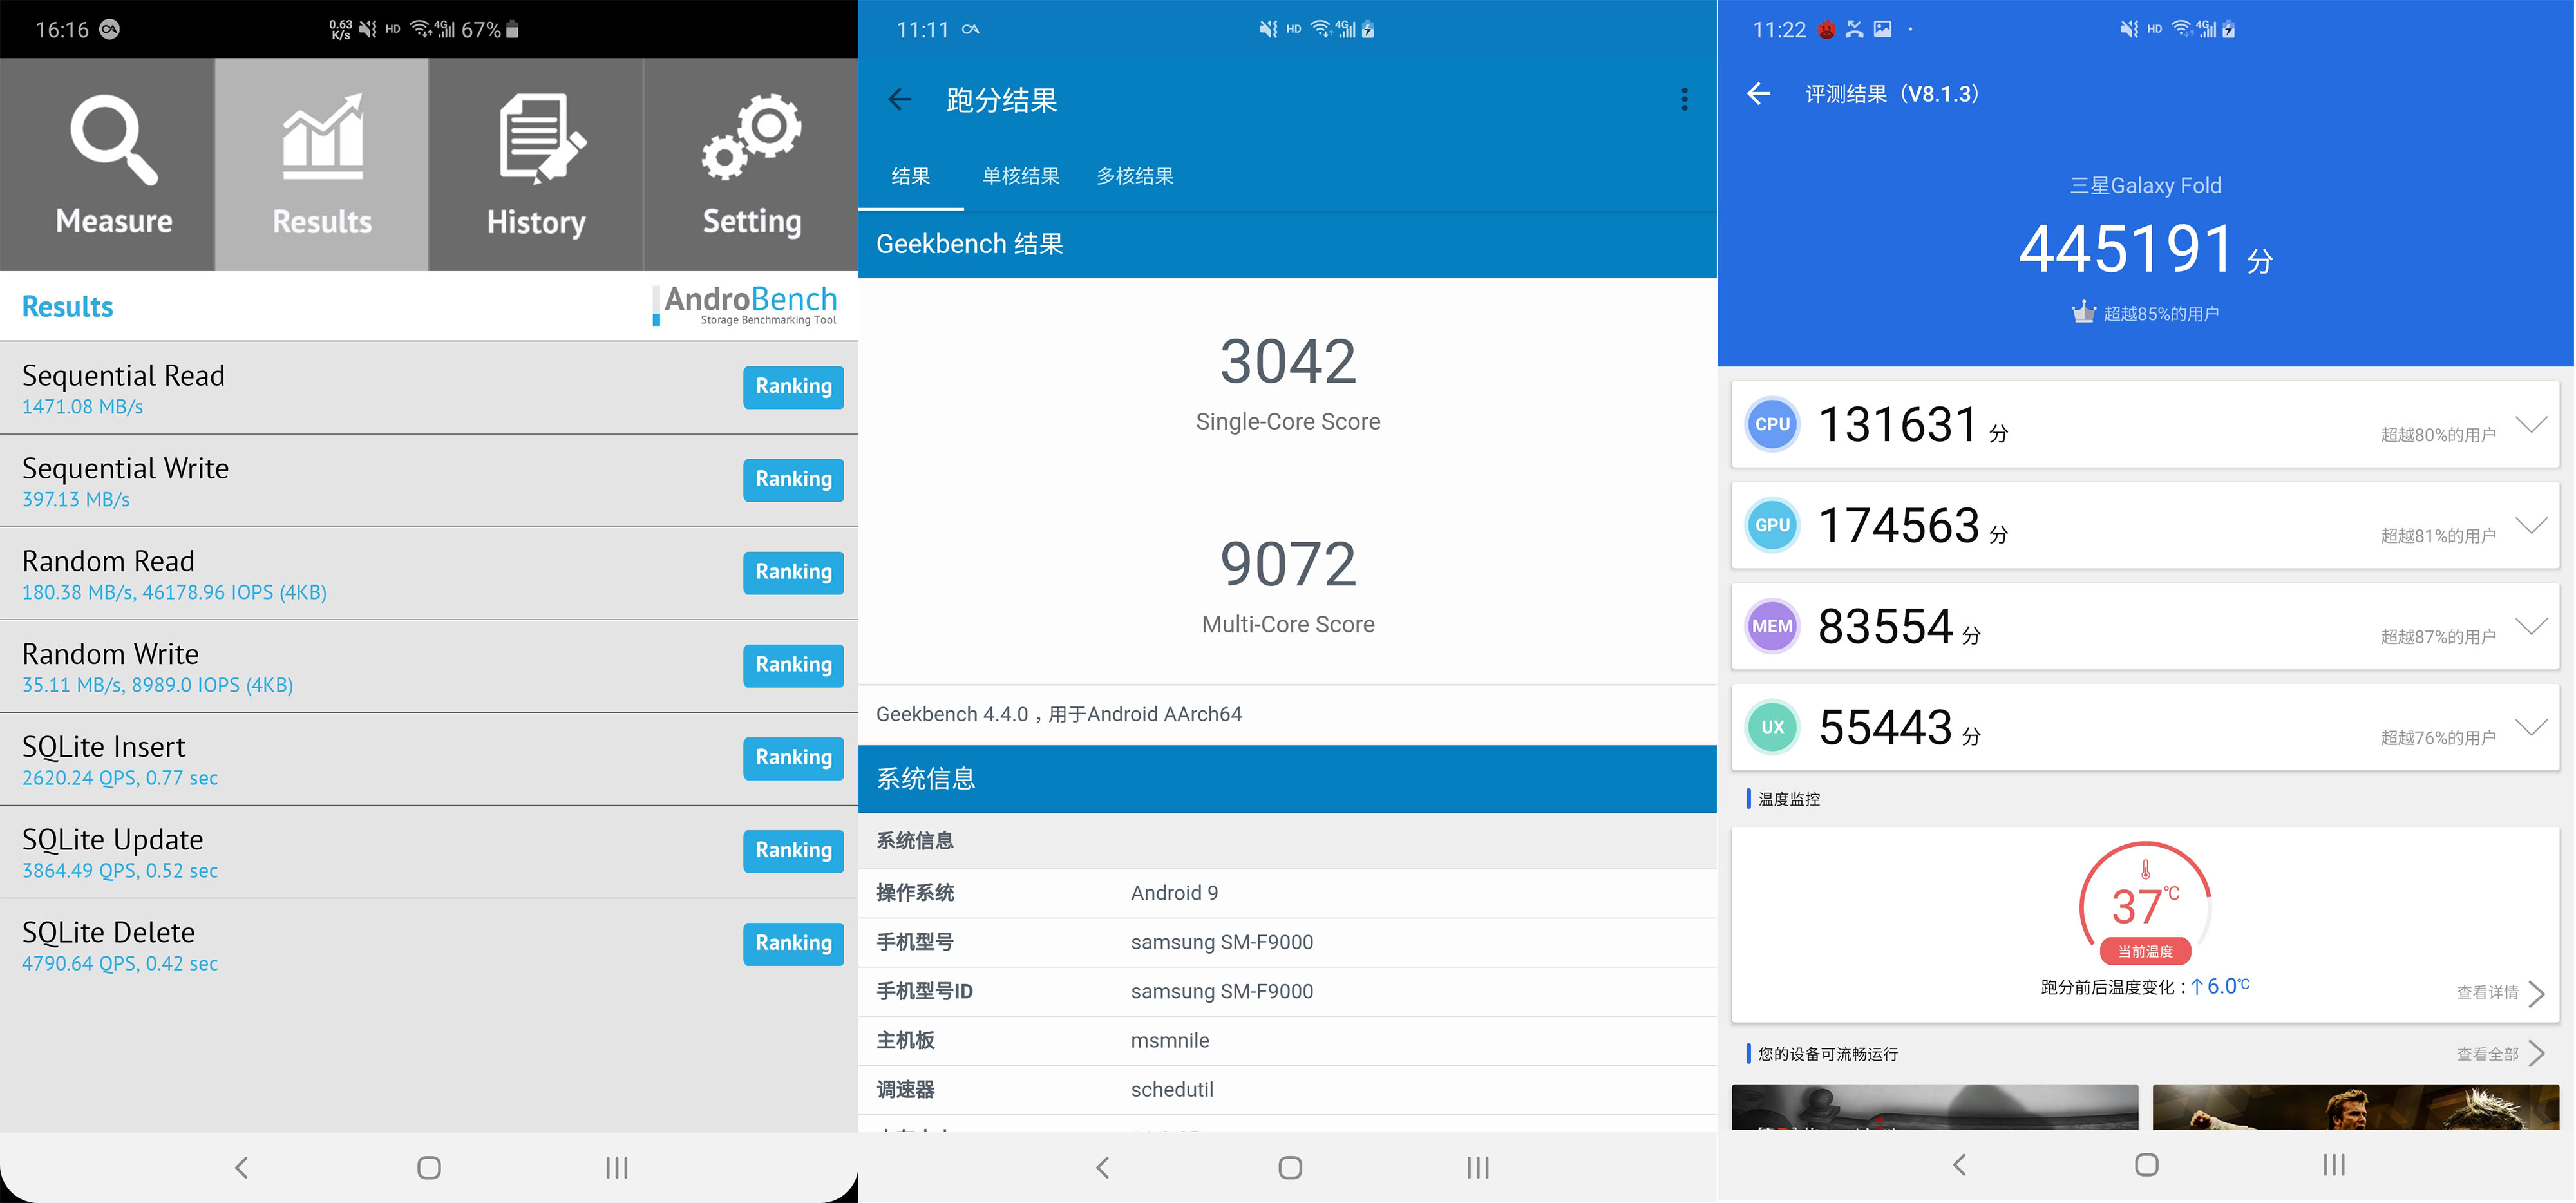Image resolution: width=2576 pixels, height=1203 pixels.
Task: Open the Geekbench overflow three-dot menu
Action: coord(1684,99)
